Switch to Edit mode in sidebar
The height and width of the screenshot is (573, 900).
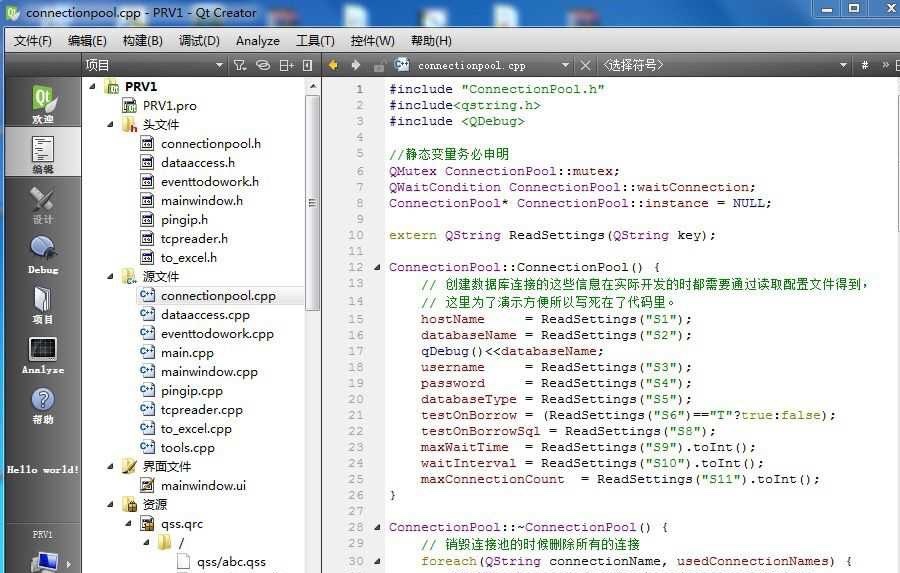tap(42, 153)
